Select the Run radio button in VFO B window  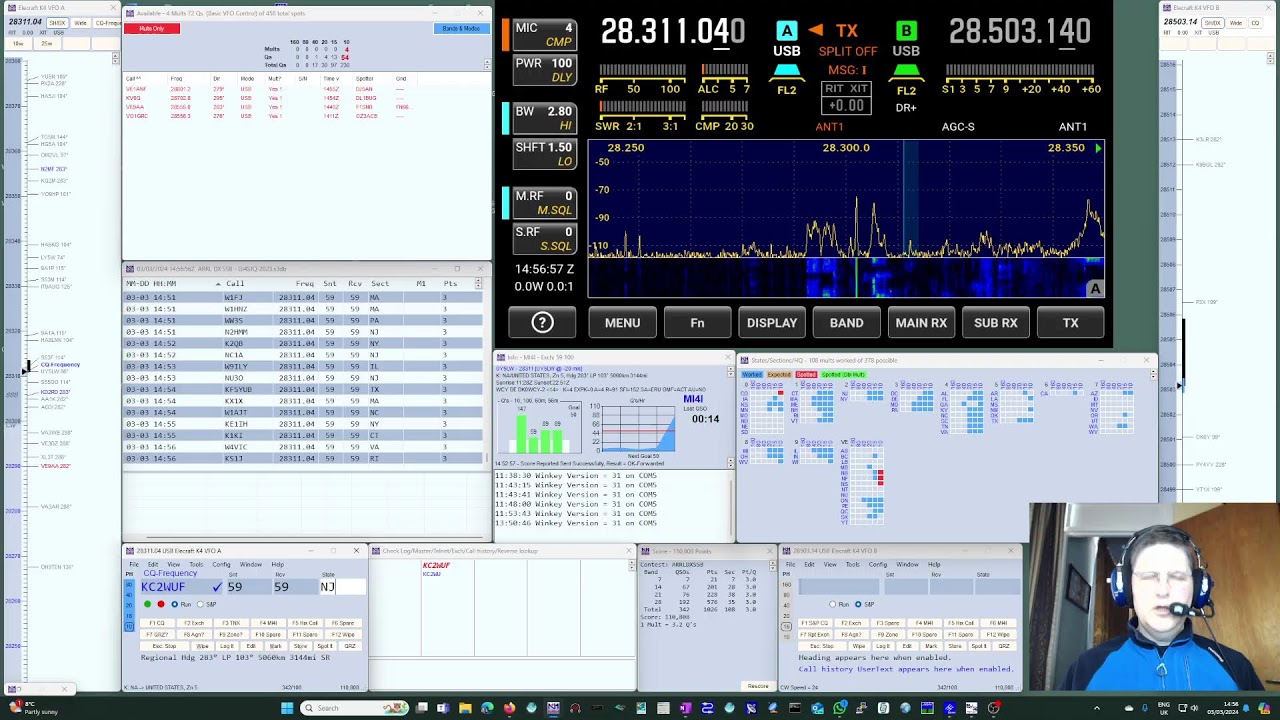833,604
